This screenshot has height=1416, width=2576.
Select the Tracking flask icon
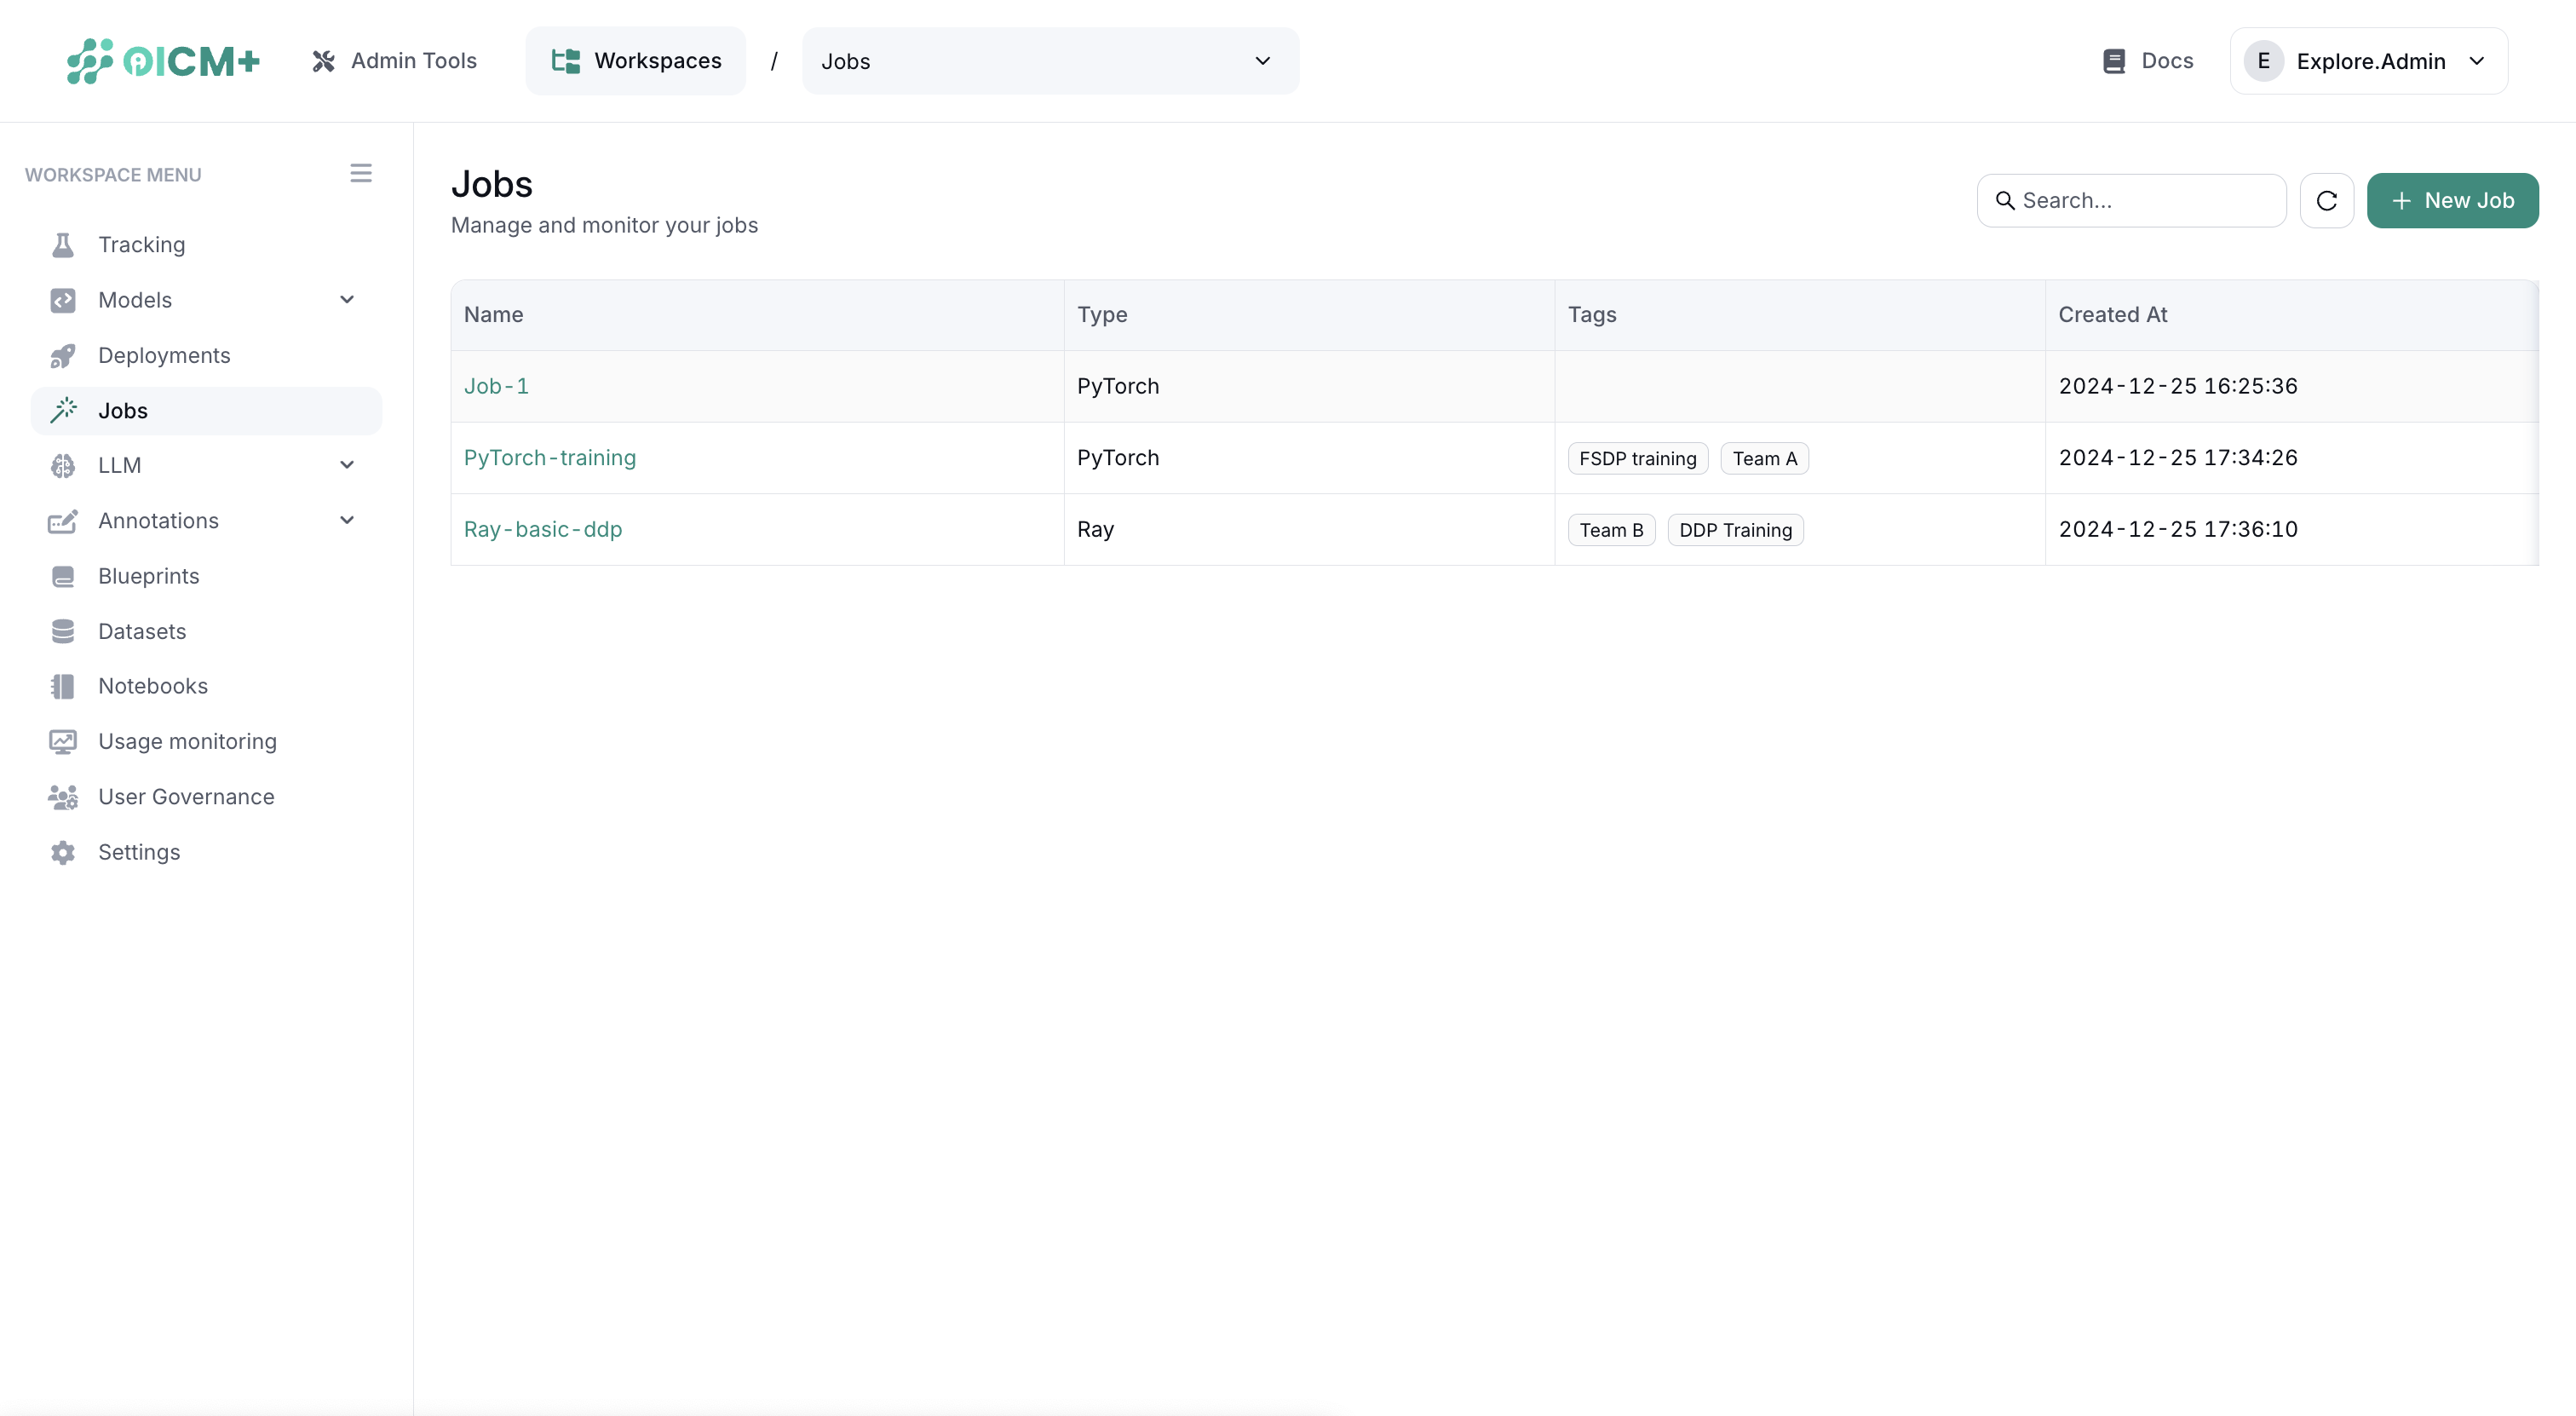click(63, 244)
